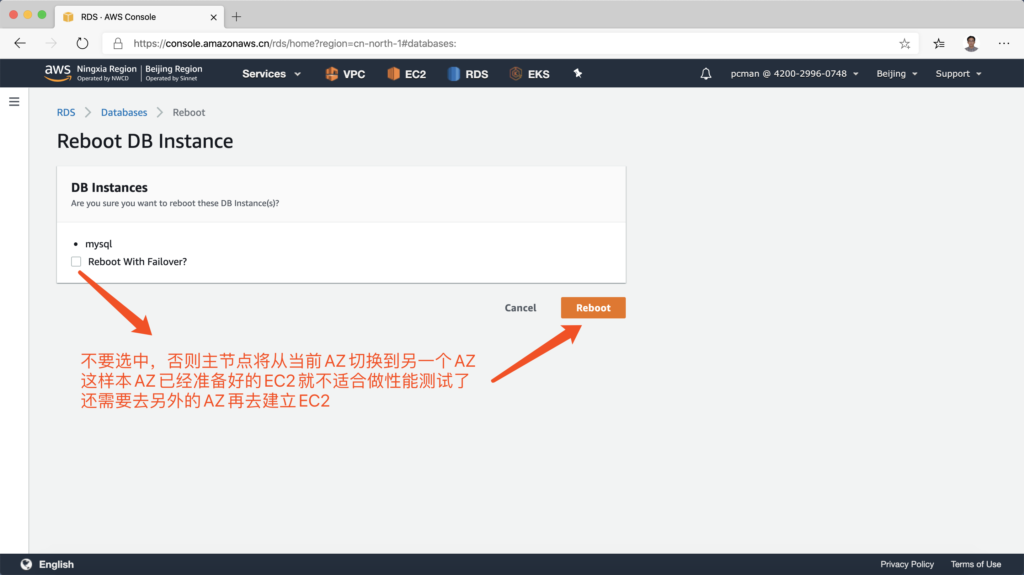Viewport: 1024px width, 575px height.
Task: Bookmark page with star icon
Action: [x=904, y=44]
